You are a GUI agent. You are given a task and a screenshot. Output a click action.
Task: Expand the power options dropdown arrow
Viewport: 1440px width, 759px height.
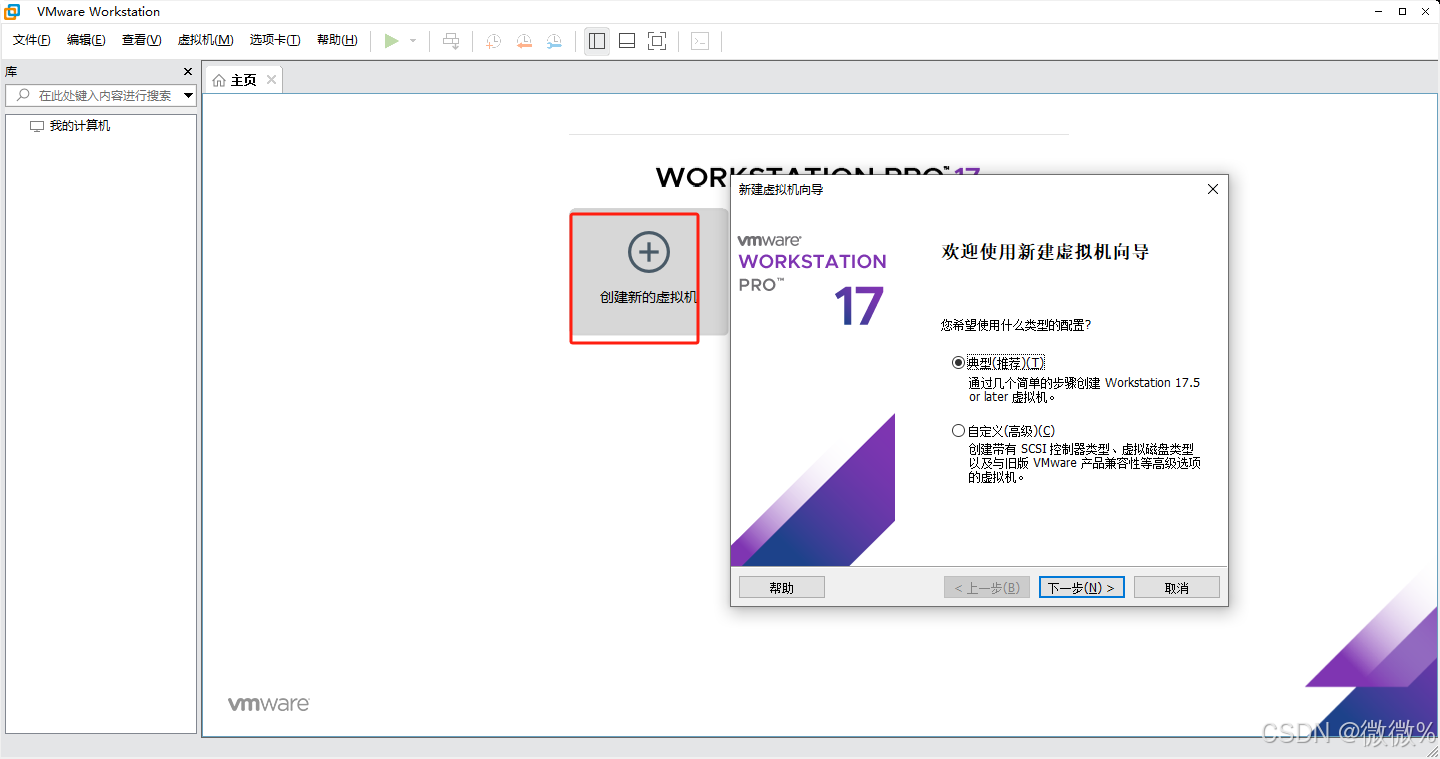click(x=413, y=41)
